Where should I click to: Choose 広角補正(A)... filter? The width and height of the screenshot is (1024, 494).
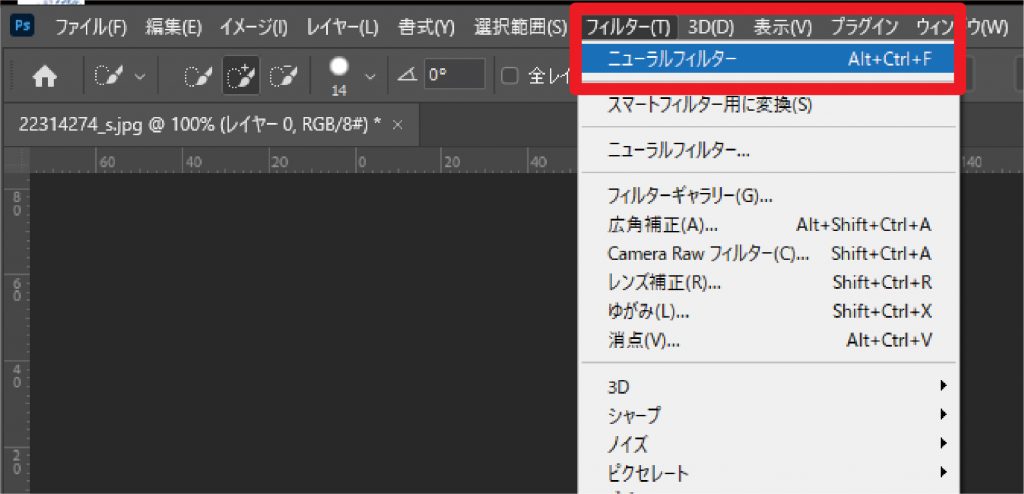point(769,225)
